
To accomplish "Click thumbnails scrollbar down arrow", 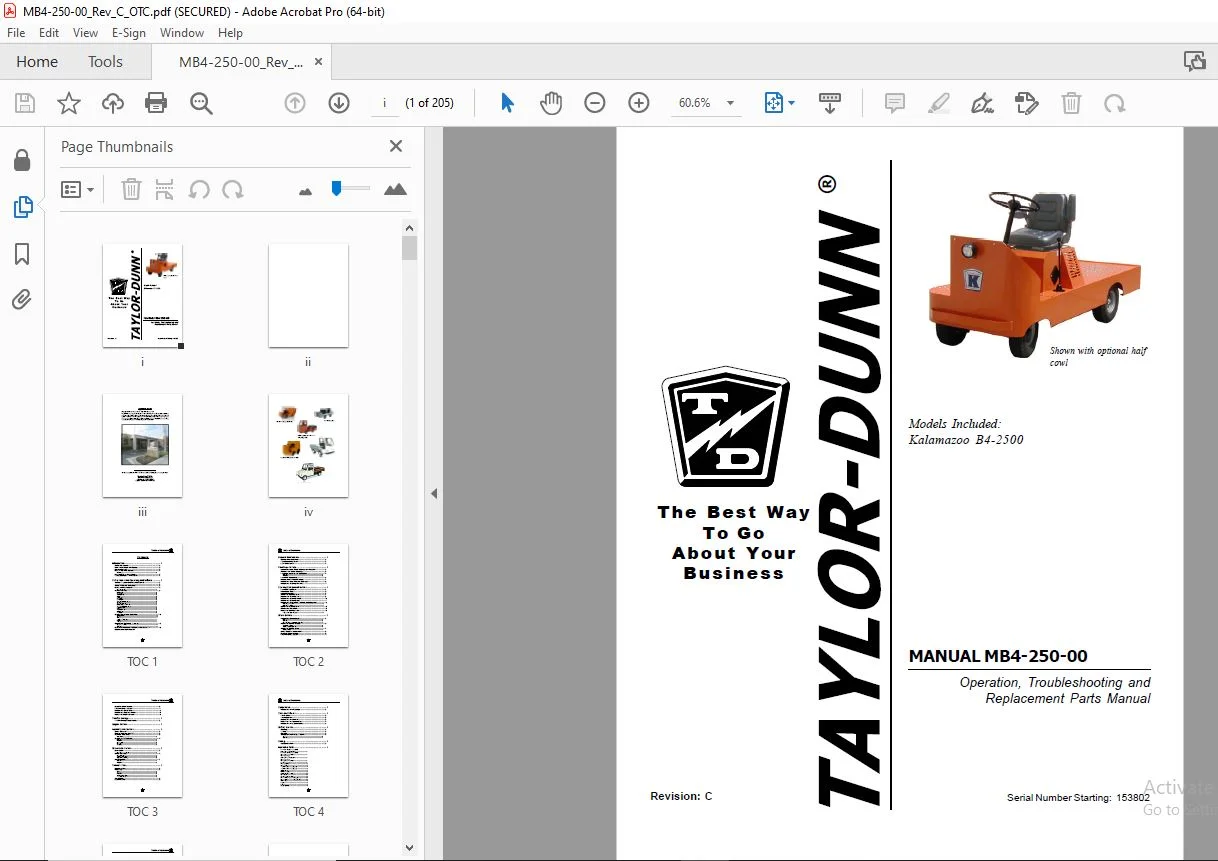I will click(409, 847).
